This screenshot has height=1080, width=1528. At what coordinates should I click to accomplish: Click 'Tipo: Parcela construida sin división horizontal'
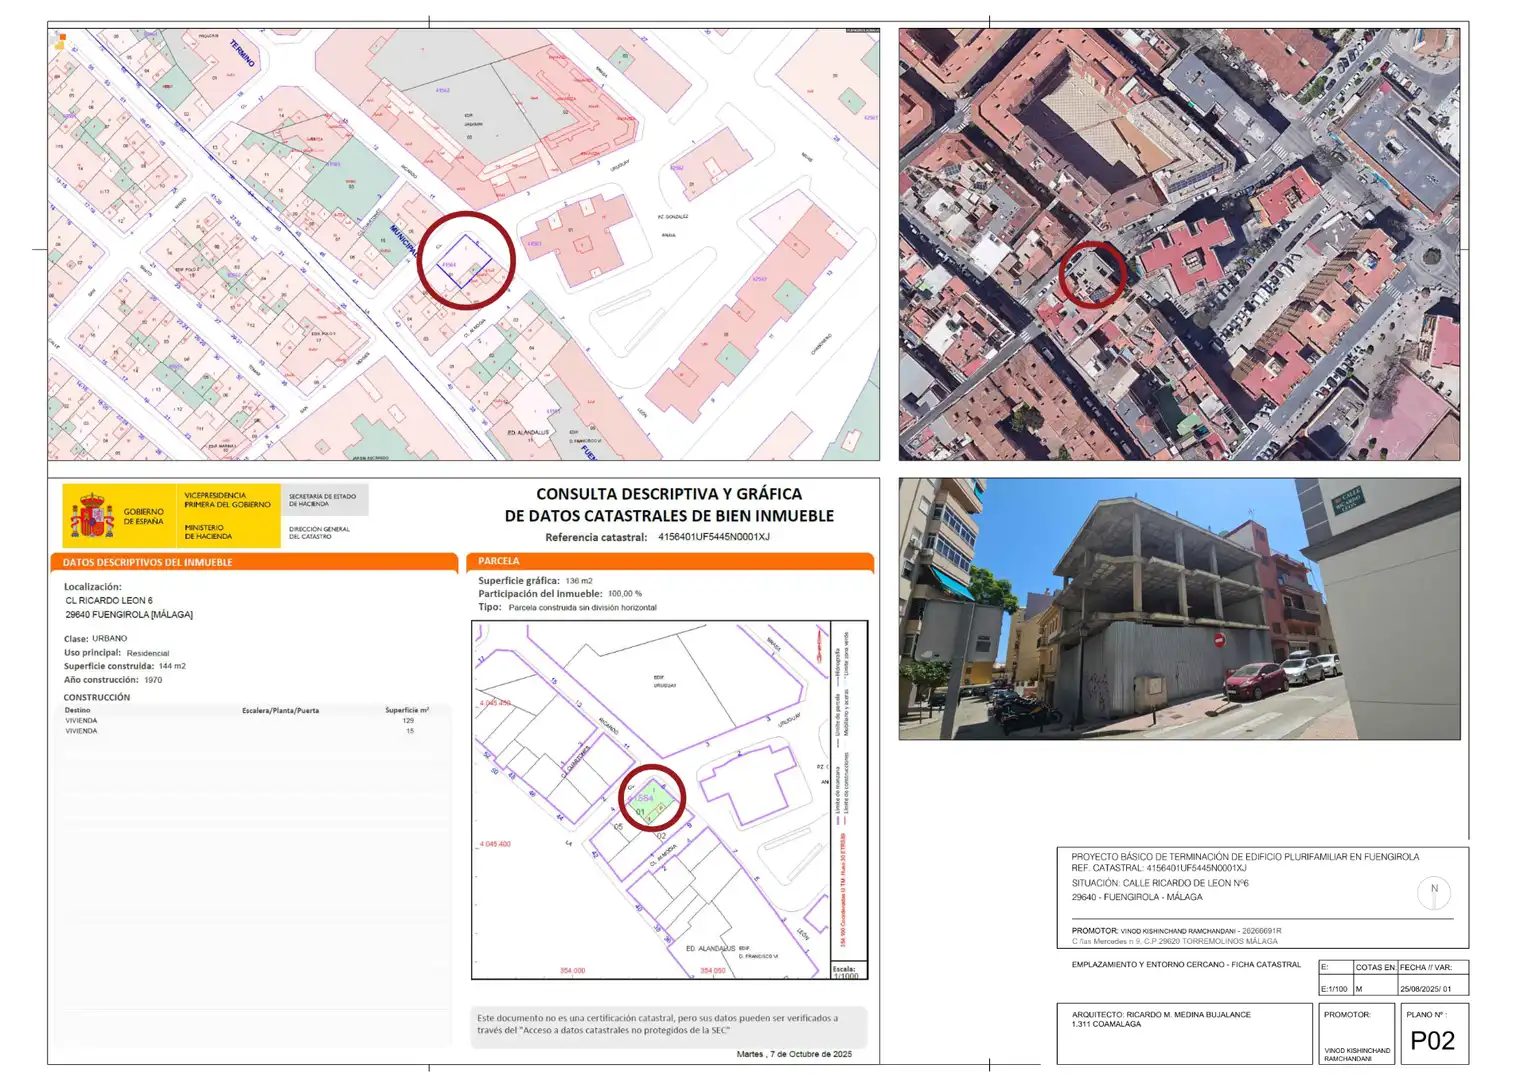coord(567,607)
